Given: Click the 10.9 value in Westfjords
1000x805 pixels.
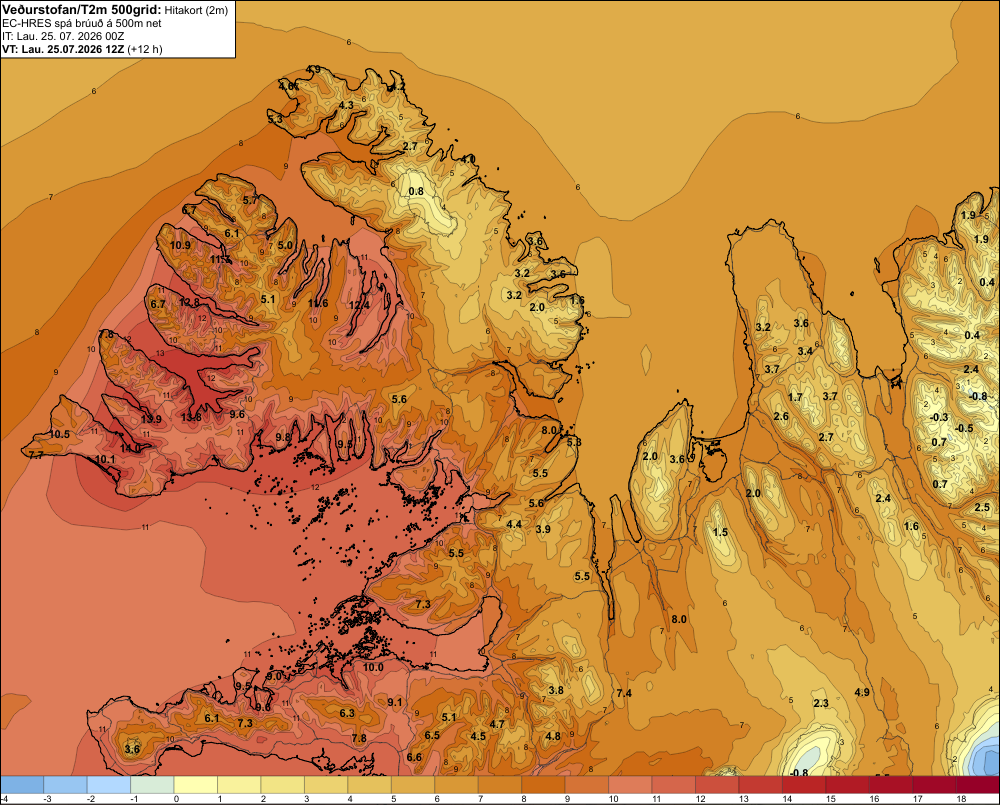Looking at the screenshot, I should pos(180,245).
